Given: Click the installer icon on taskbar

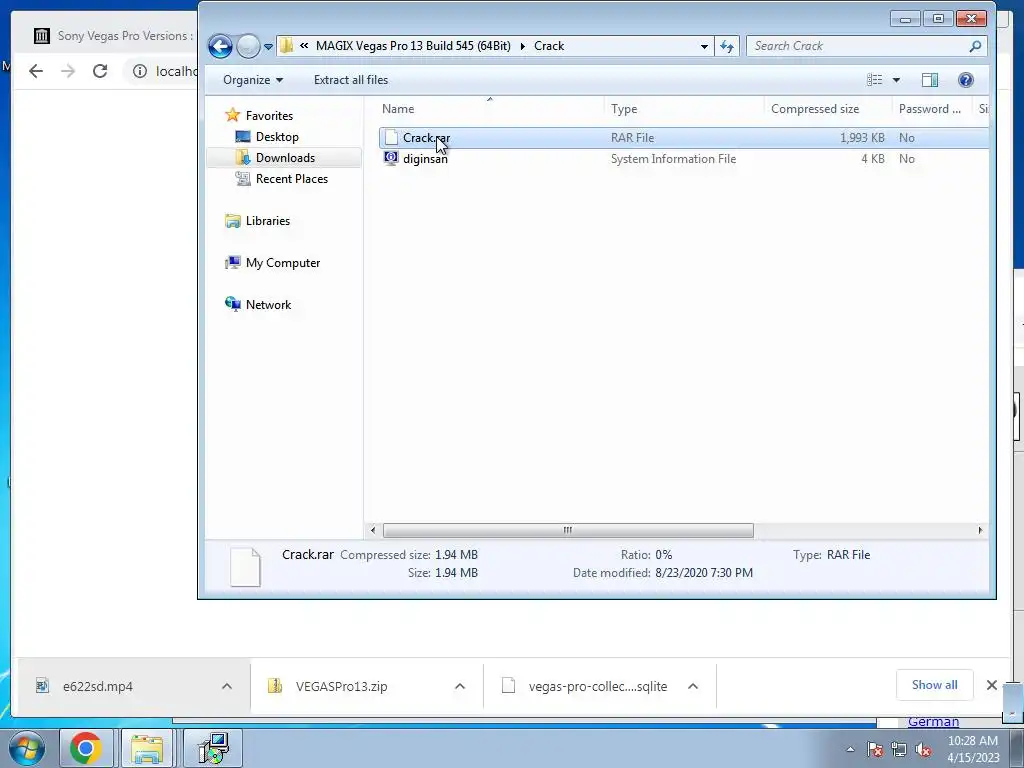Looking at the screenshot, I should 213,748.
